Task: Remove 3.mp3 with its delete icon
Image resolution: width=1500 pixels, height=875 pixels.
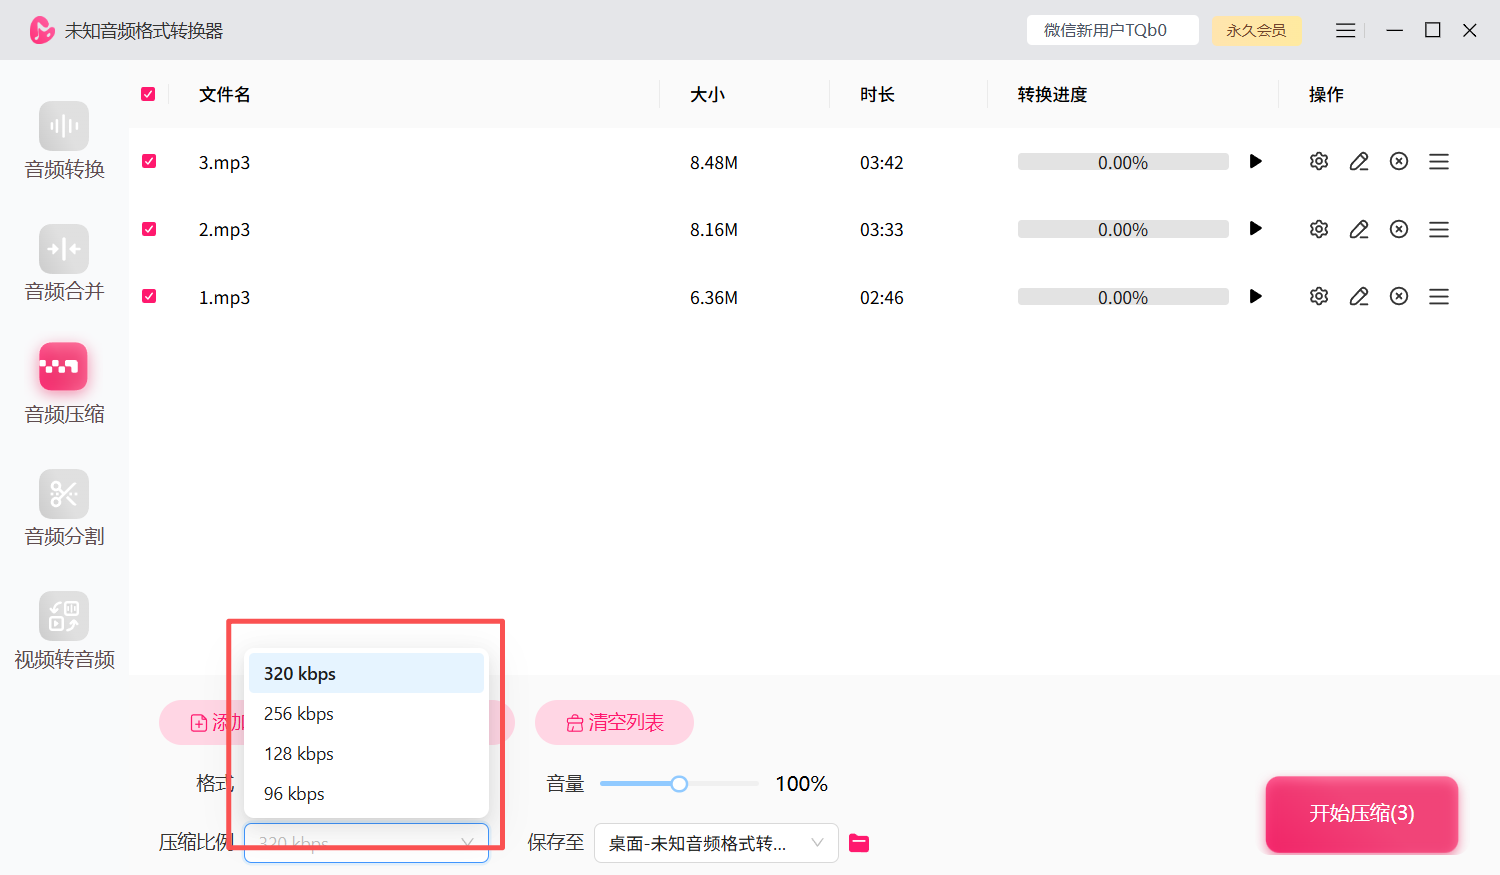Action: coord(1399,161)
